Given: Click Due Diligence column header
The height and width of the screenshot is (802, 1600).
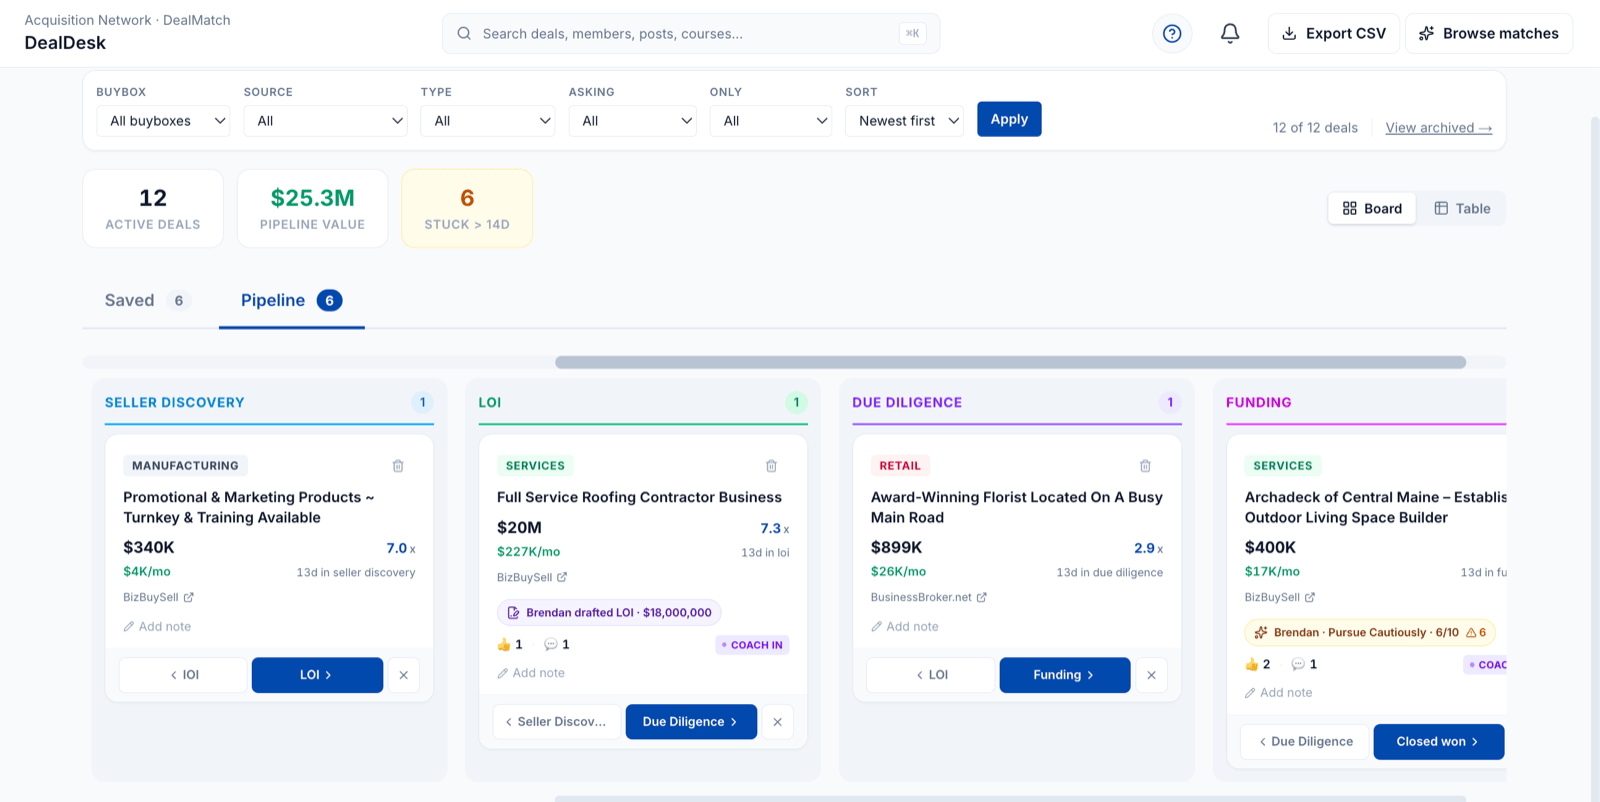Looking at the screenshot, I should (x=907, y=402).
